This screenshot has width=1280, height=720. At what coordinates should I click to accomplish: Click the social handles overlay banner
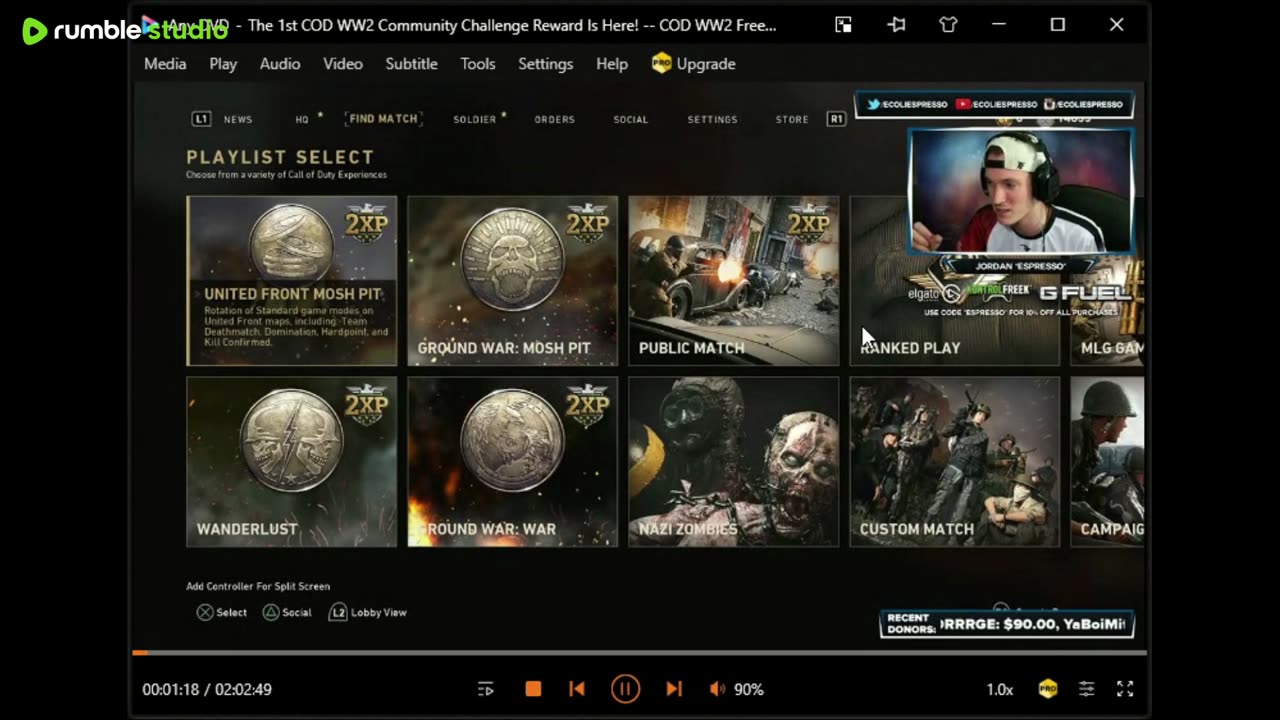tap(995, 104)
